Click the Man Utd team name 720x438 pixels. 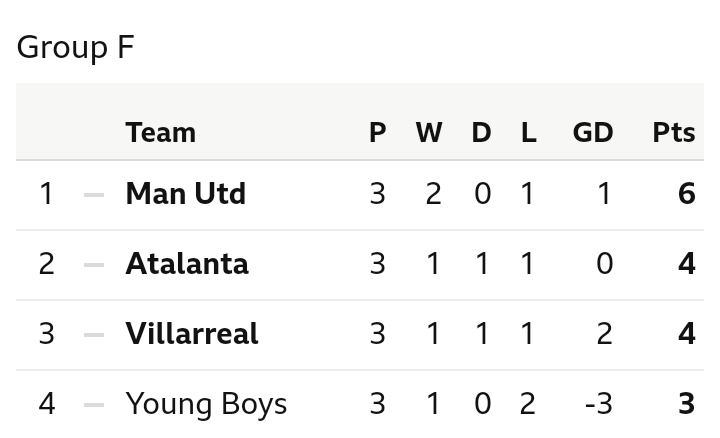(x=186, y=193)
